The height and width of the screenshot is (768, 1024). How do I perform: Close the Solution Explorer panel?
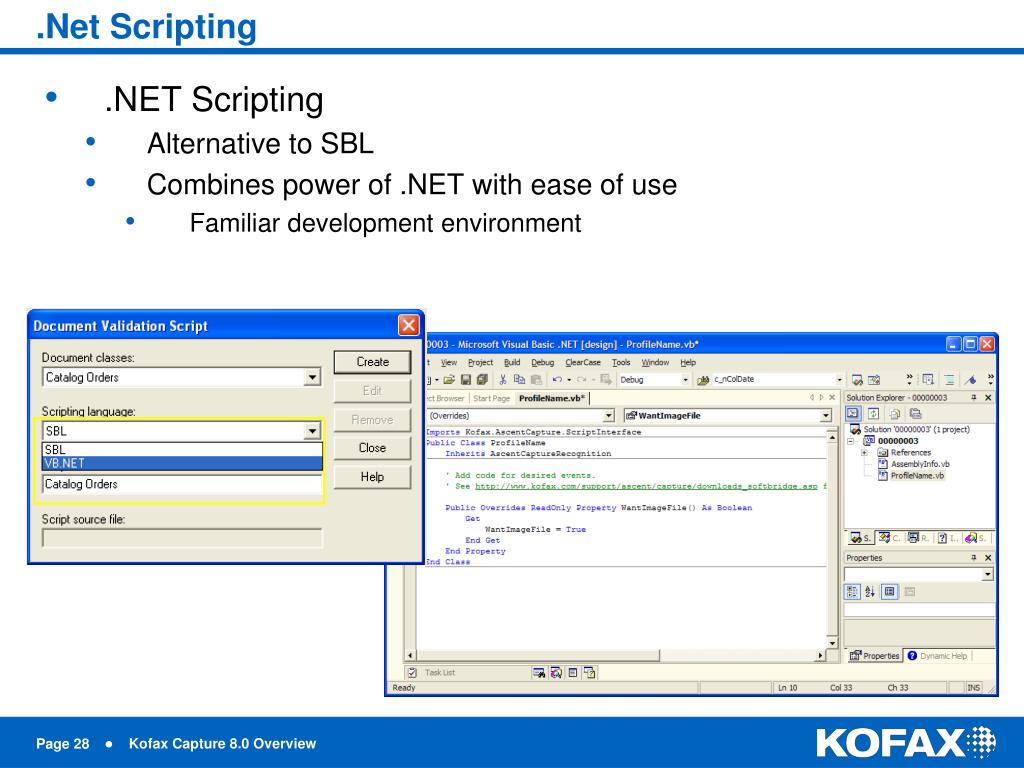point(988,397)
